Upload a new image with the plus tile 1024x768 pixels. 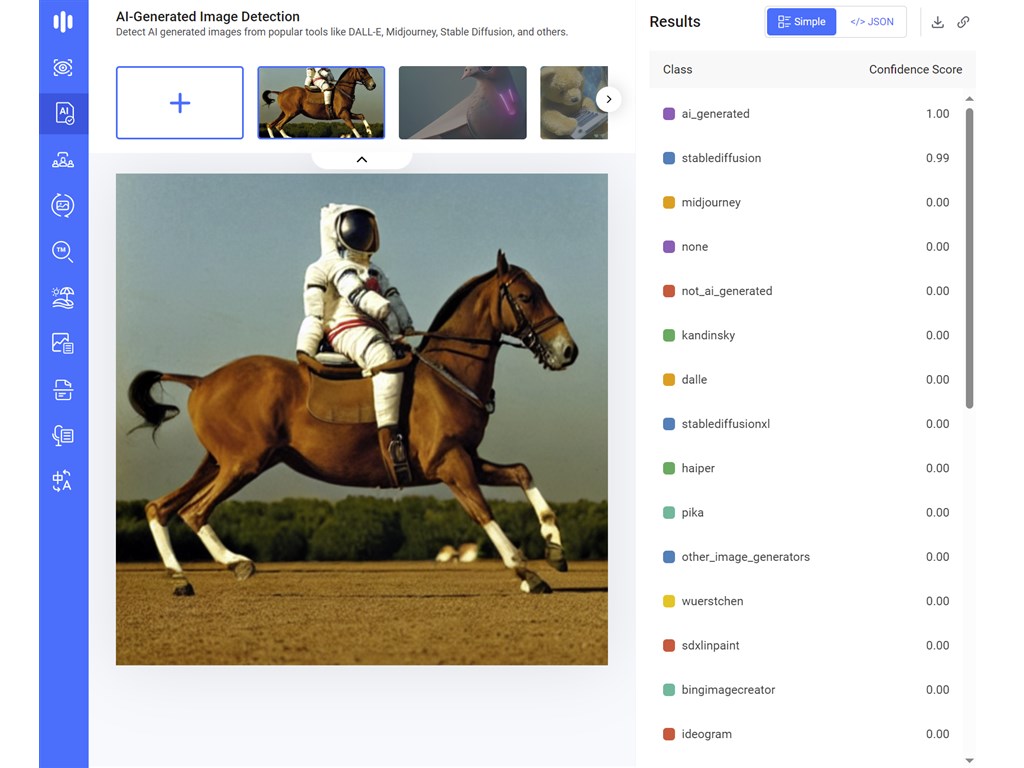tap(179, 101)
